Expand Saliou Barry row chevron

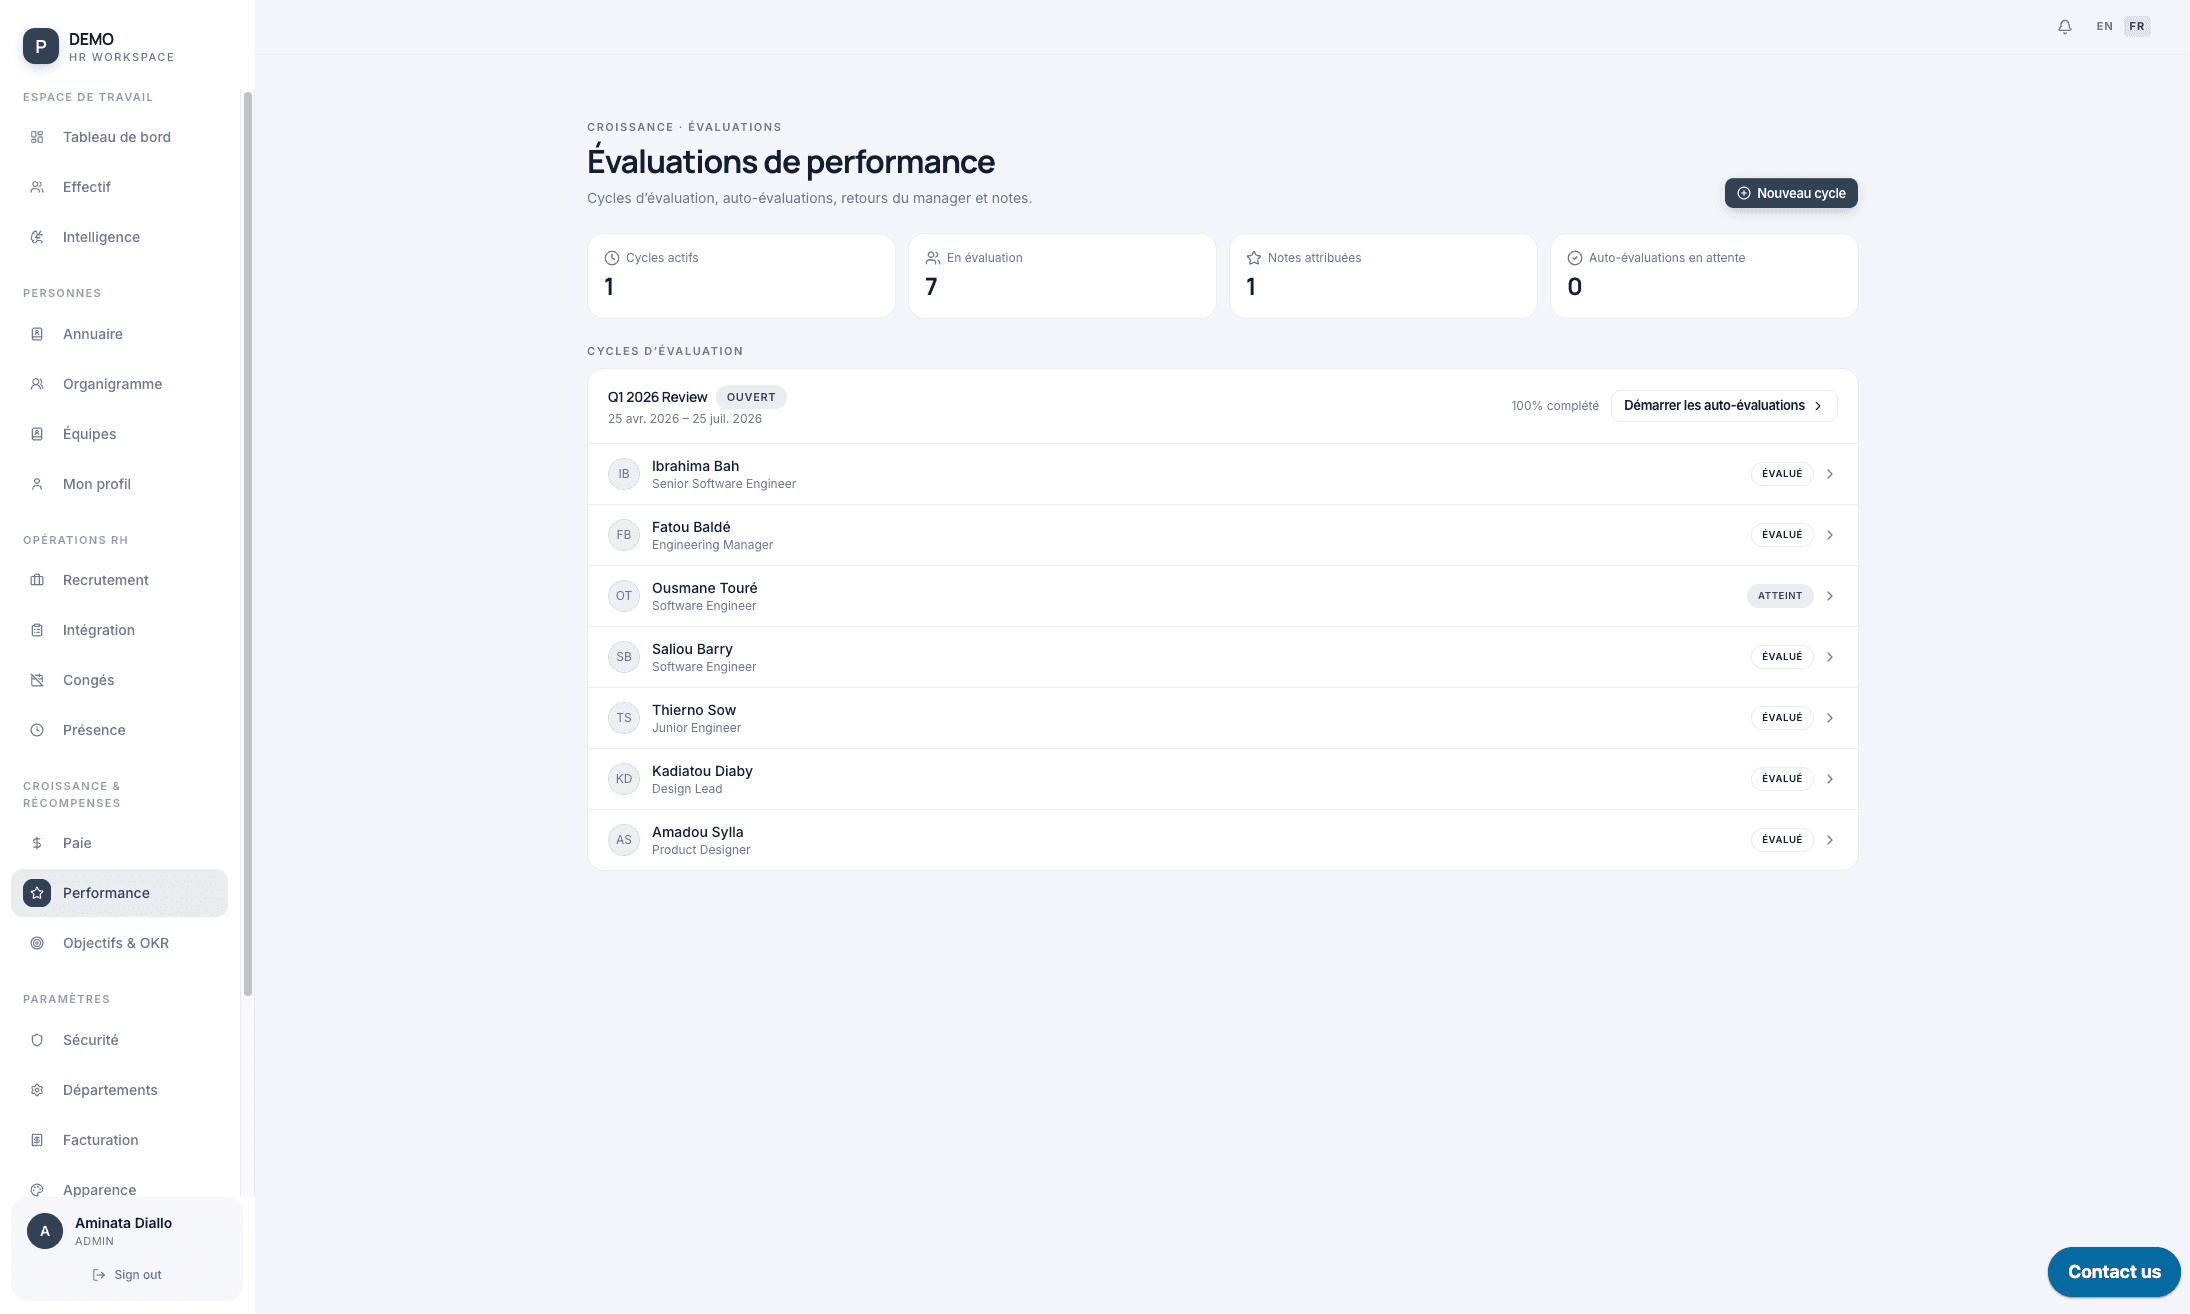1830,657
